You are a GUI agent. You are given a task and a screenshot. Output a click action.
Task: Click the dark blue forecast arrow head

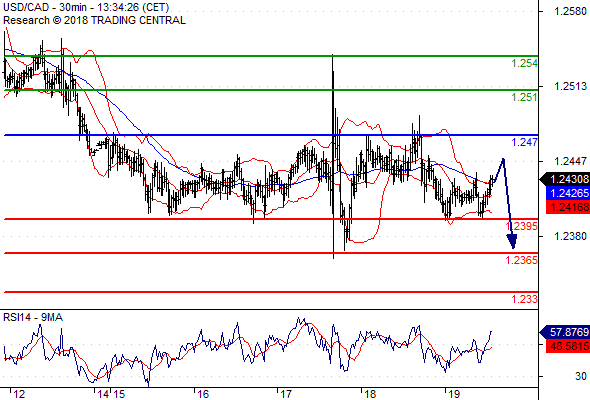pyautogui.click(x=512, y=241)
